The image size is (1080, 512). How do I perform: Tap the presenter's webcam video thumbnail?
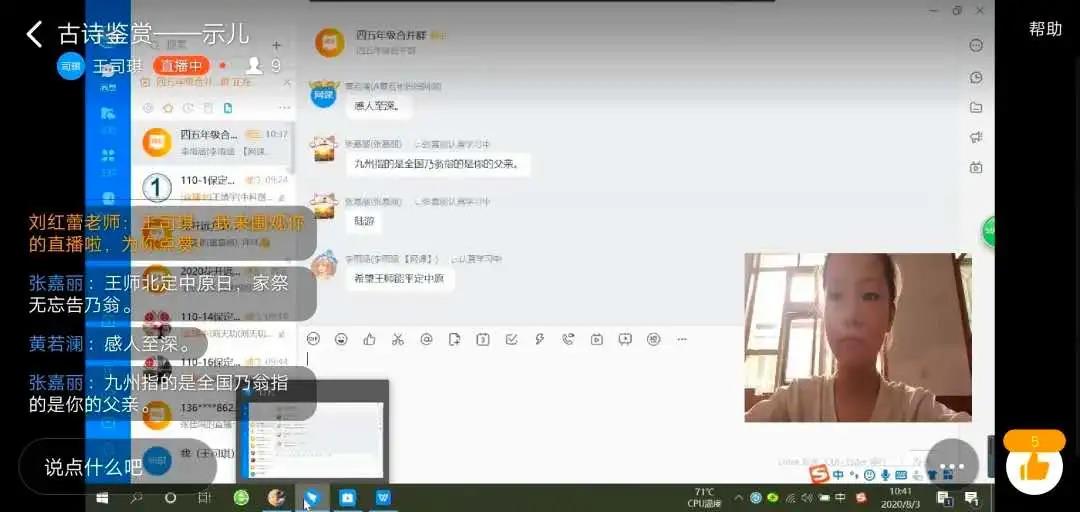tap(857, 337)
